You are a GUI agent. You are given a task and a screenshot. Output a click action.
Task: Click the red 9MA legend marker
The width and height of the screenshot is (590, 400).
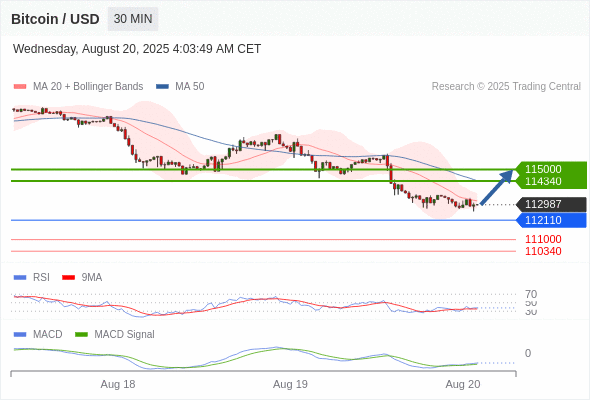68,278
